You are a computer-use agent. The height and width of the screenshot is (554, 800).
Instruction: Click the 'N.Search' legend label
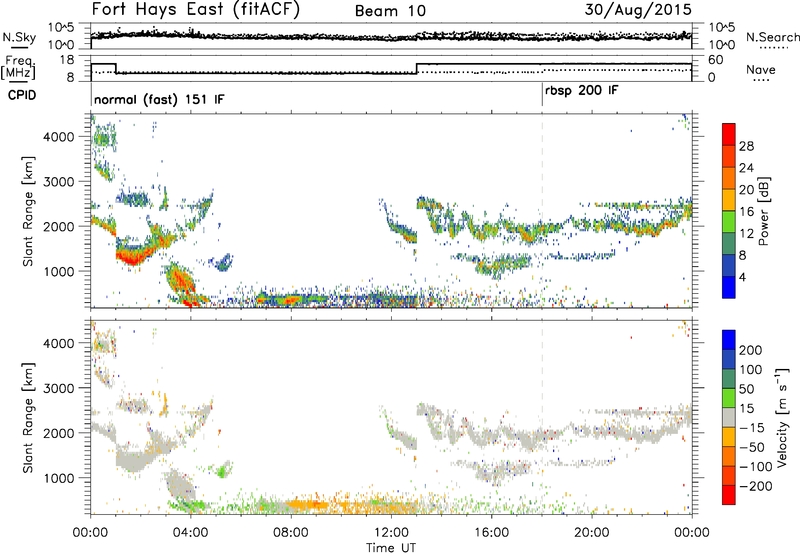[772, 37]
